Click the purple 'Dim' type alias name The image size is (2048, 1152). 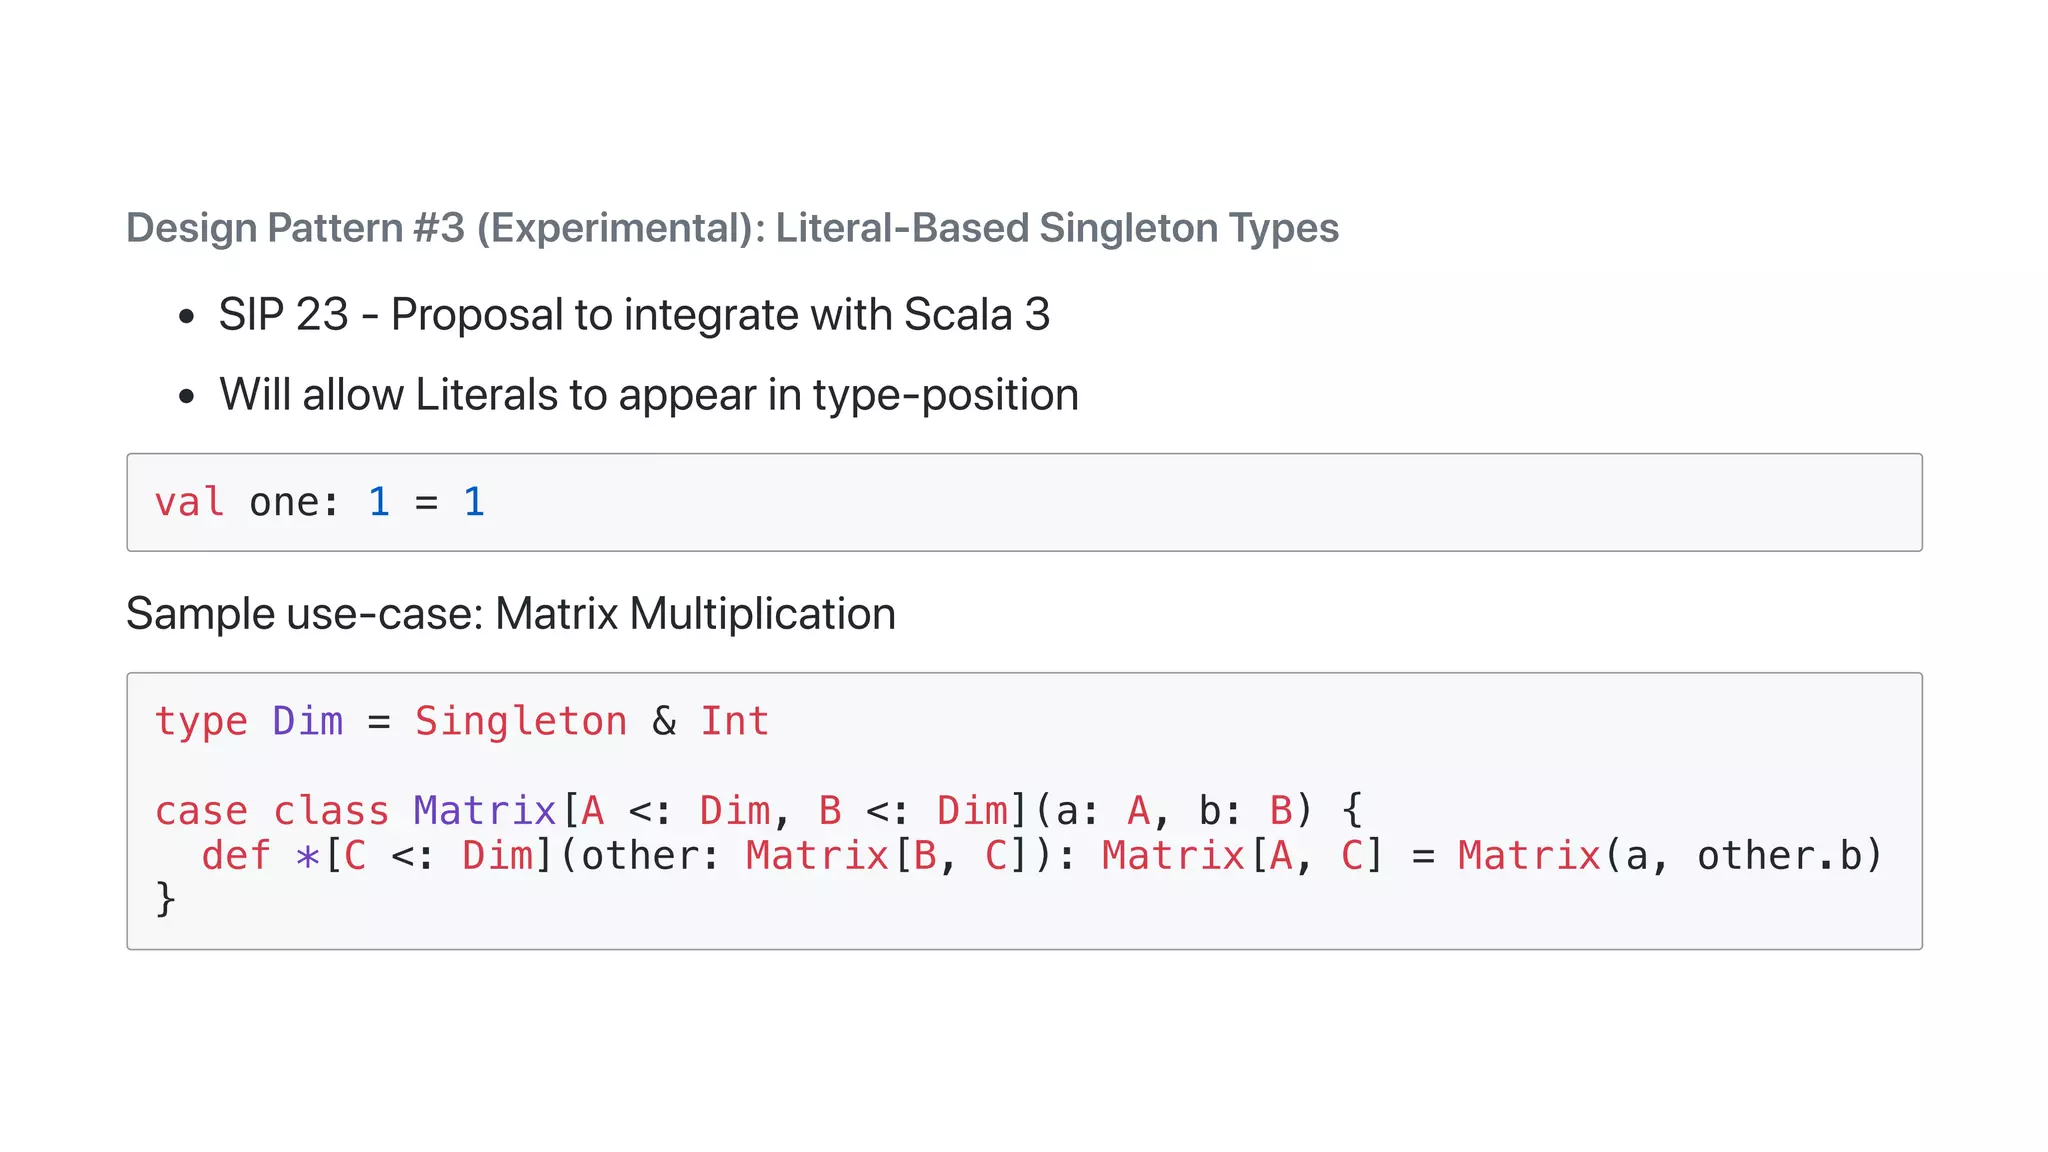click(308, 721)
